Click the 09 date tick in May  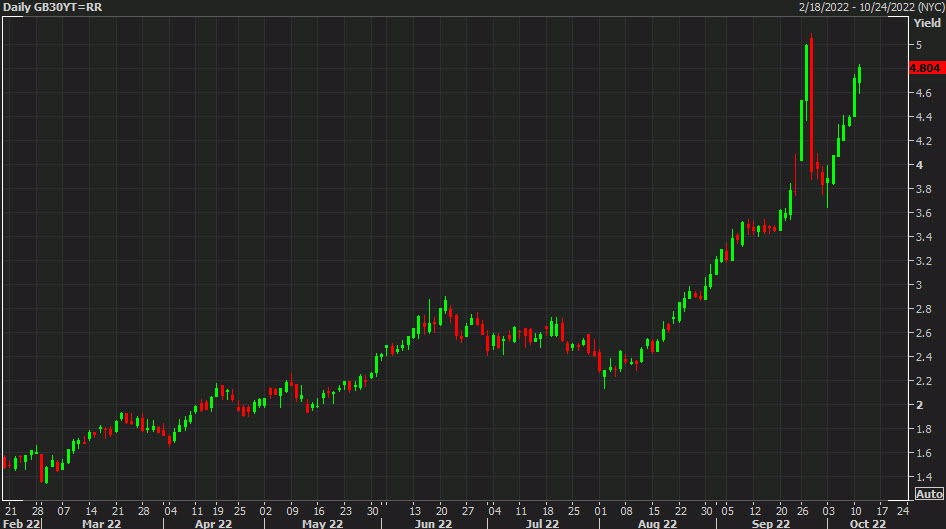292,511
